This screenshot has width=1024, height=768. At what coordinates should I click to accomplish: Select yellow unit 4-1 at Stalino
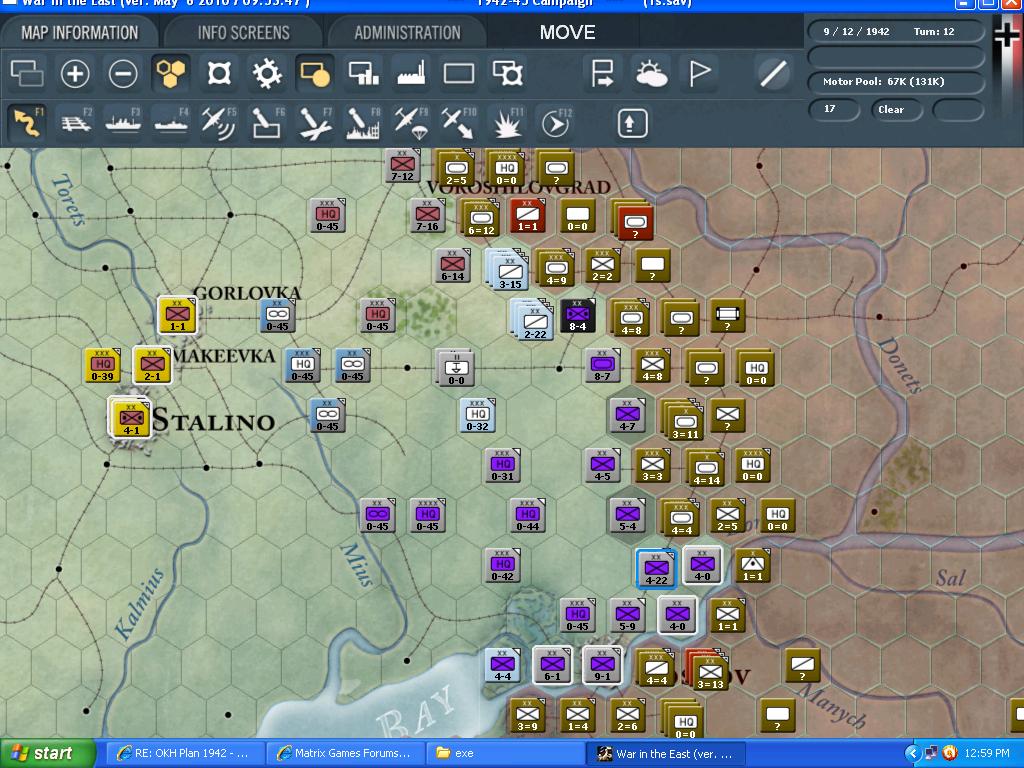coord(131,419)
